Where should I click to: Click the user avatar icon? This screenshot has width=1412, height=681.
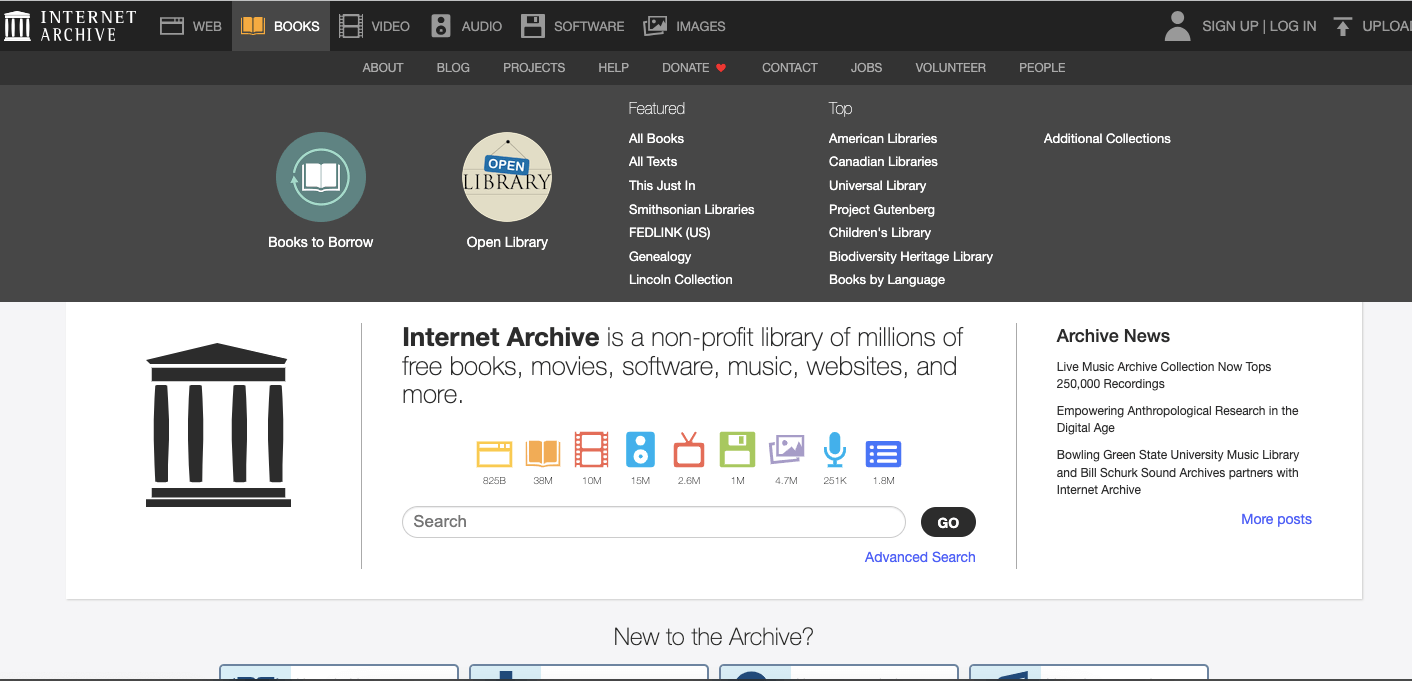[x=1178, y=26]
